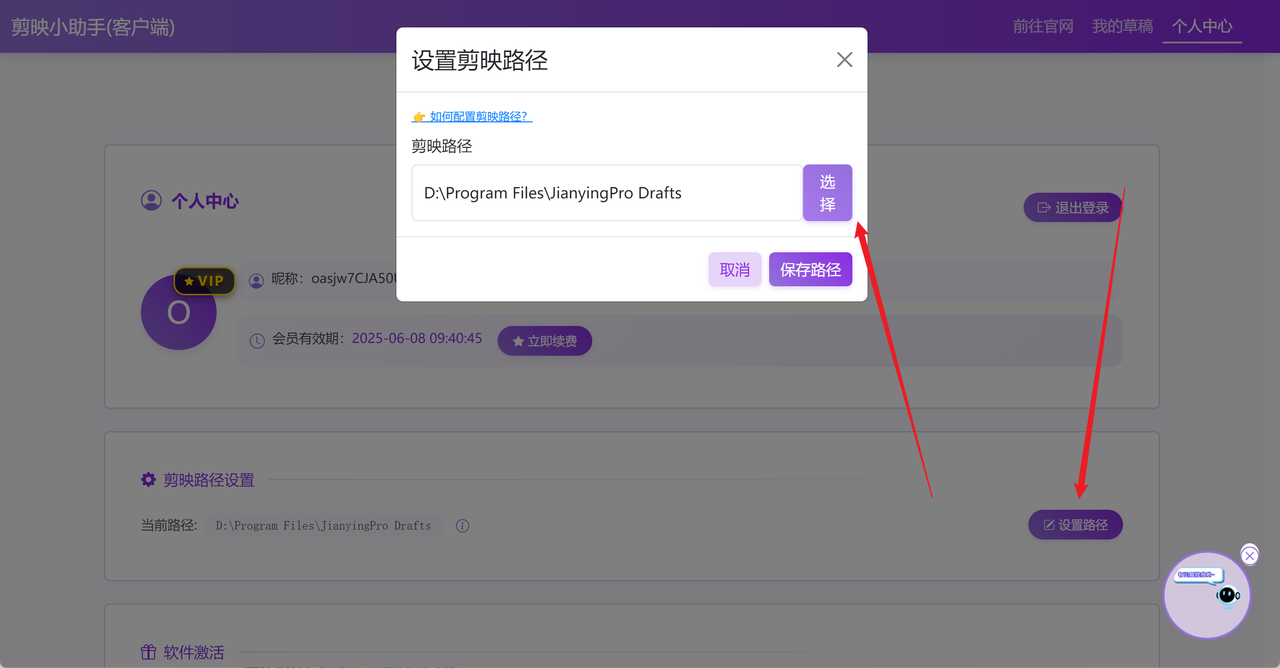1280x668 pixels.
Task: Open the floating robot assistant
Action: coord(1207,595)
